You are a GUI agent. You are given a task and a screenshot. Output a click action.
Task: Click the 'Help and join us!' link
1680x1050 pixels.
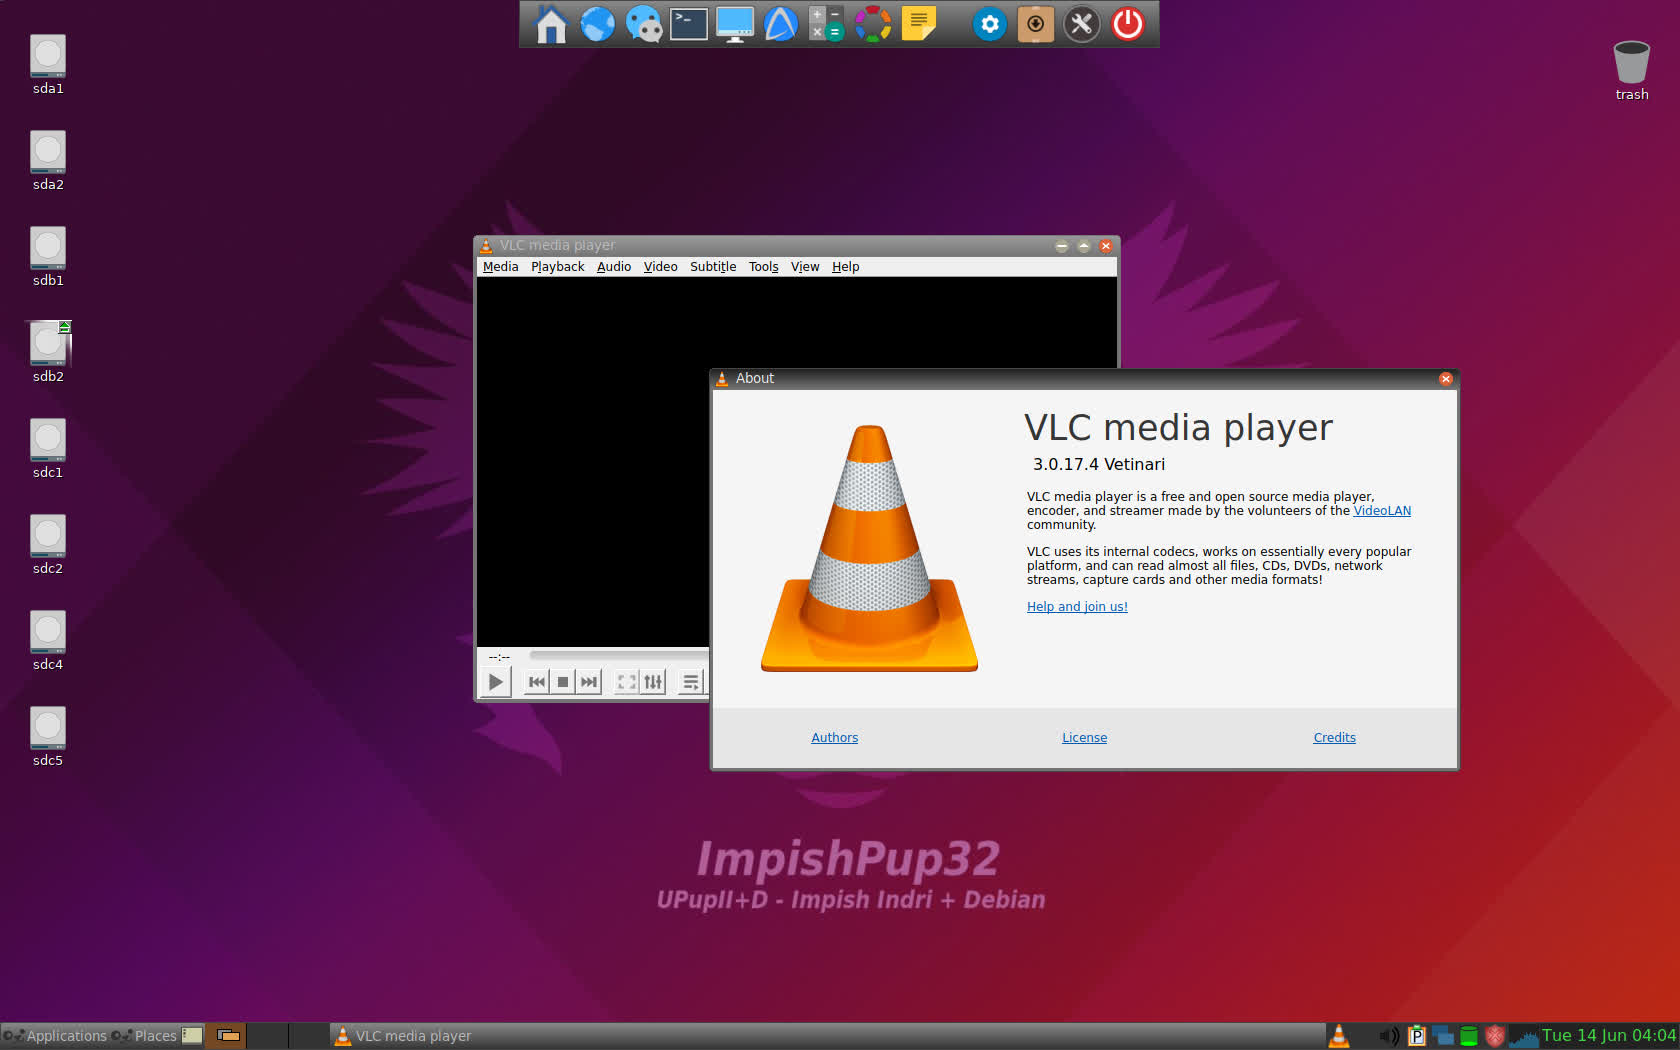[x=1077, y=607]
